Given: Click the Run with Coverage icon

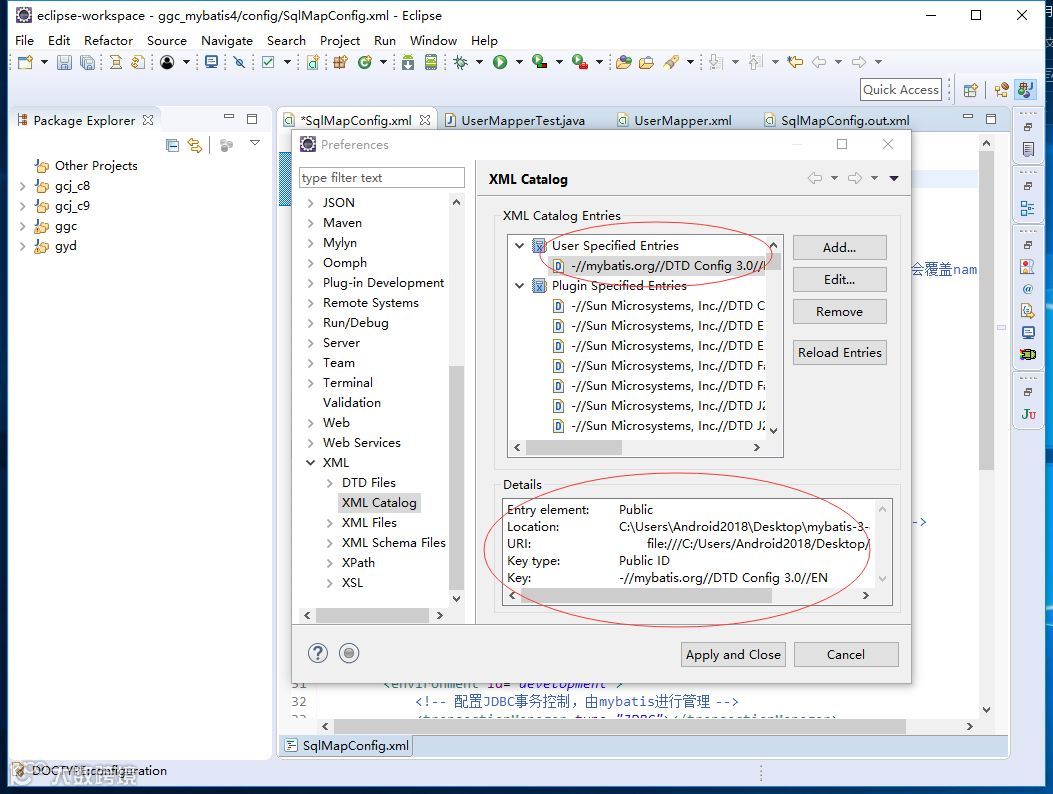Looking at the screenshot, I should (539, 62).
